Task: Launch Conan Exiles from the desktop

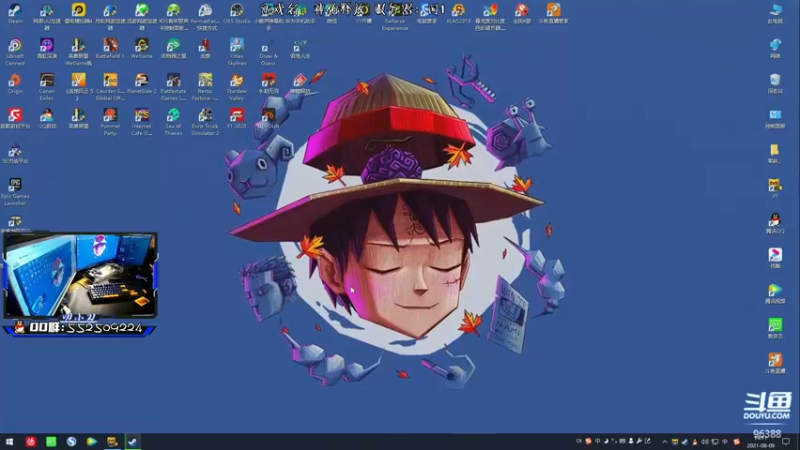Action: click(x=46, y=87)
